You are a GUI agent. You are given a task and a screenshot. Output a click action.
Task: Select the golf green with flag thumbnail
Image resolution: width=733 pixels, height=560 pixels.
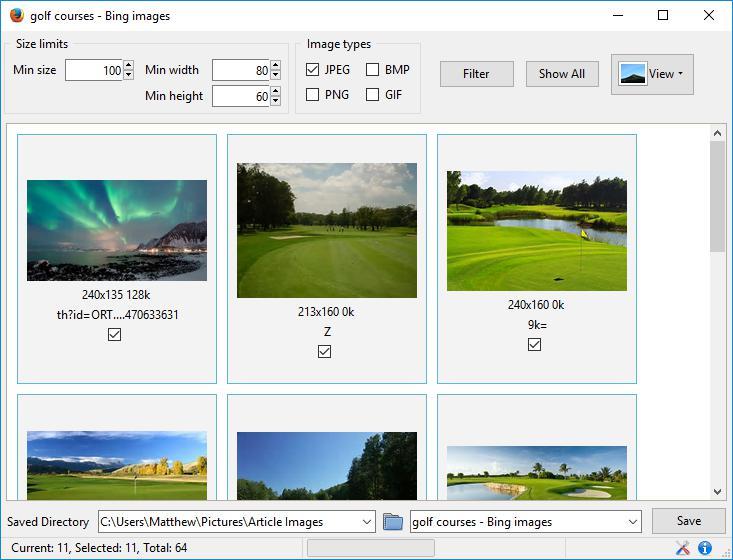(x=537, y=231)
